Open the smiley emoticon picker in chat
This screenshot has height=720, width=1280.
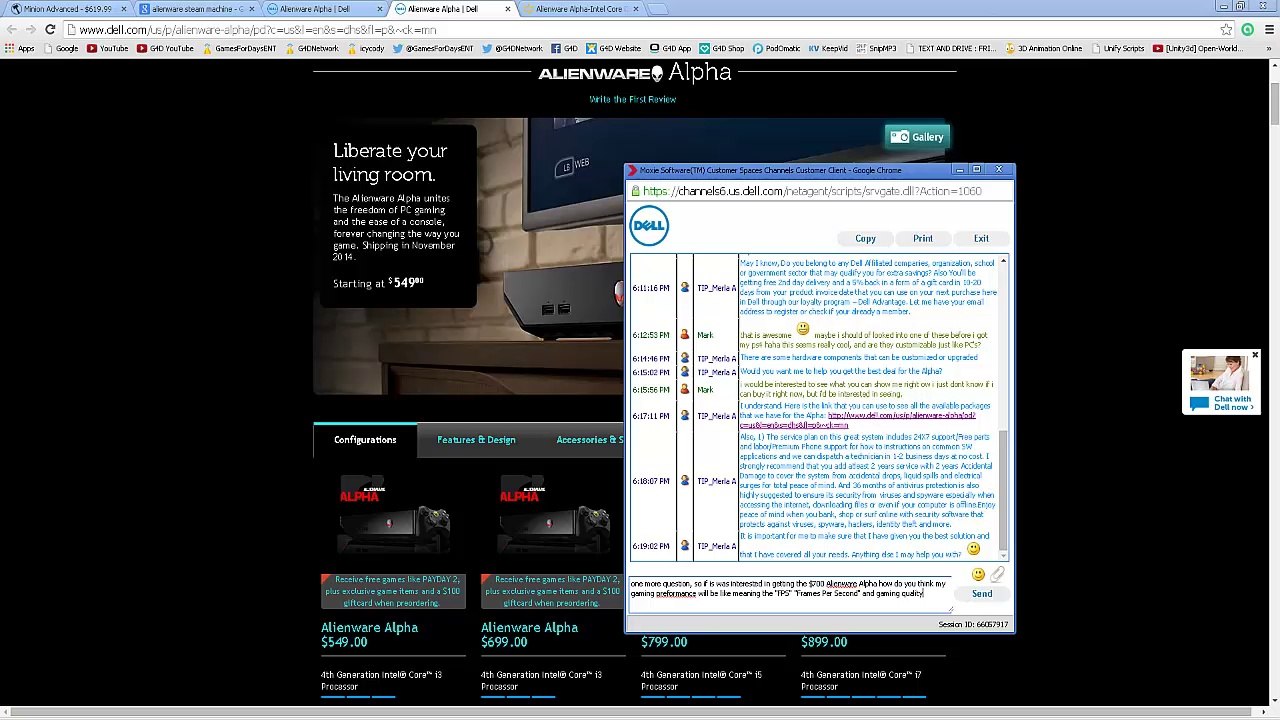point(977,574)
